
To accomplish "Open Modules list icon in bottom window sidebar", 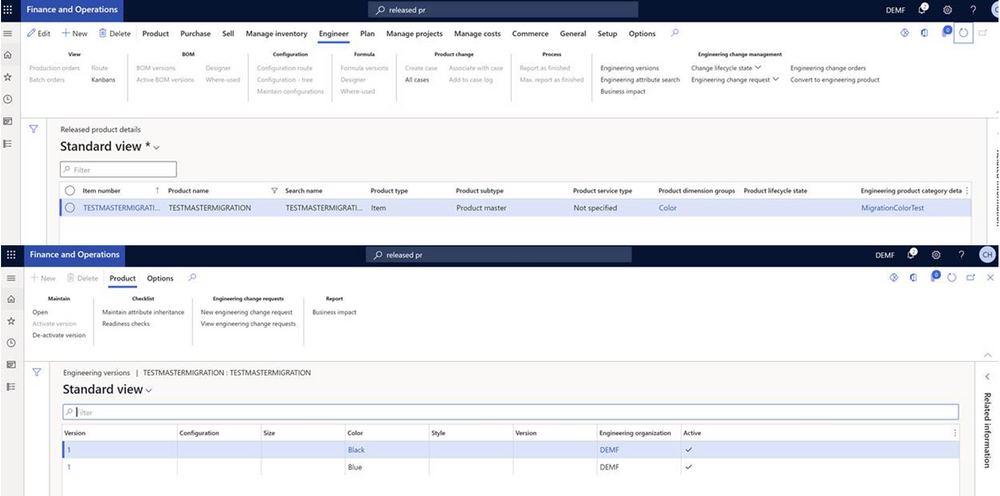I will pyautogui.click(x=11, y=387).
